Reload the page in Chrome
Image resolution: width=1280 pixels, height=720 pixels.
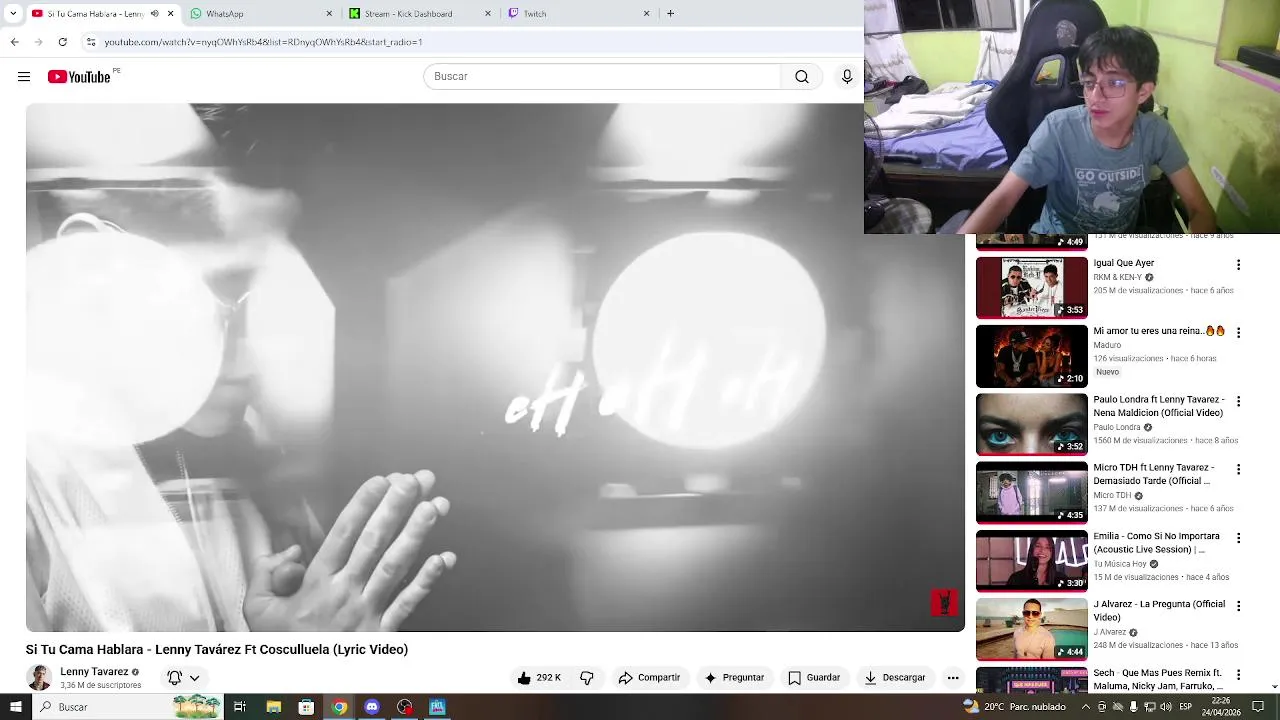pos(62,42)
